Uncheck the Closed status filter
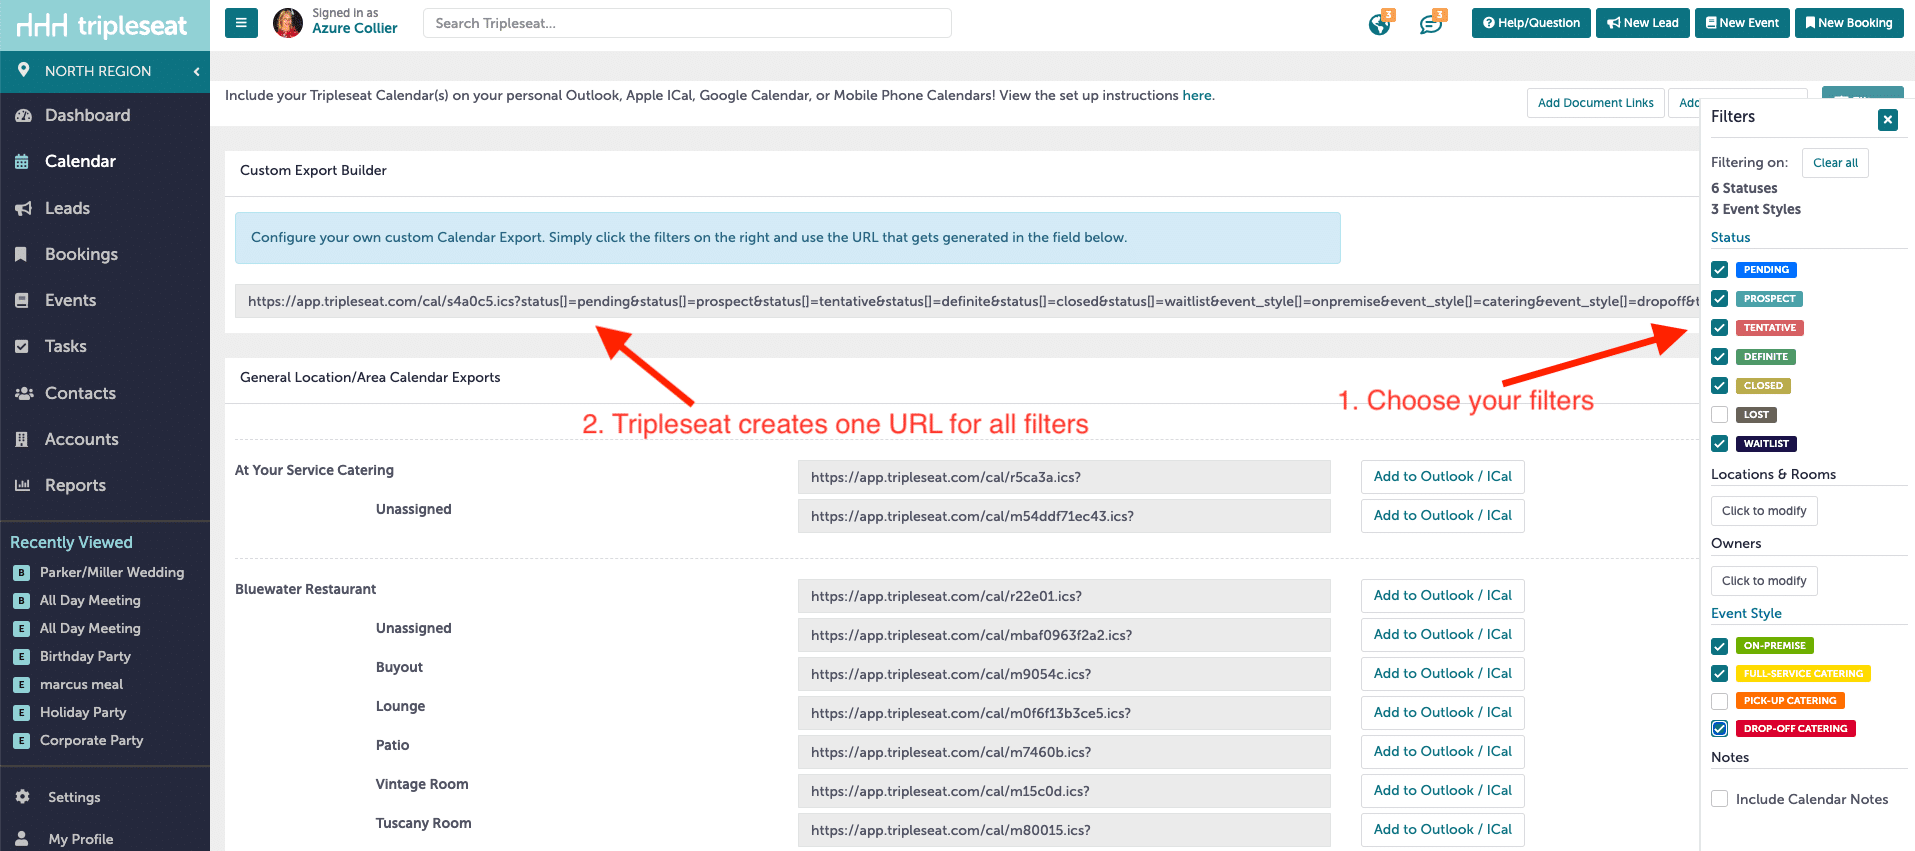The image size is (1915, 851). point(1720,386)
